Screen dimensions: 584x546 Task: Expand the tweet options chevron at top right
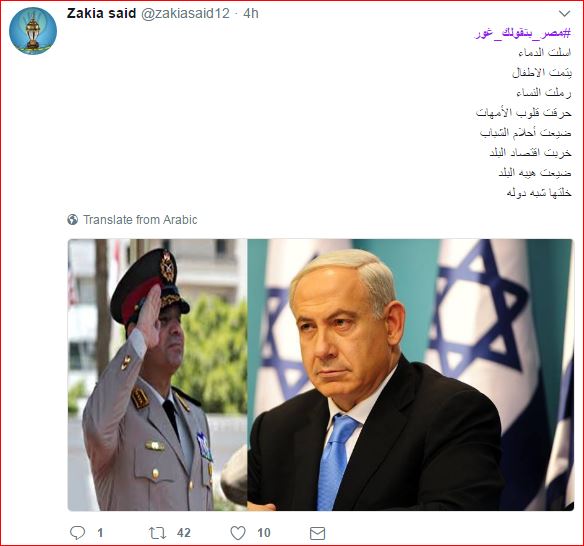565,14
